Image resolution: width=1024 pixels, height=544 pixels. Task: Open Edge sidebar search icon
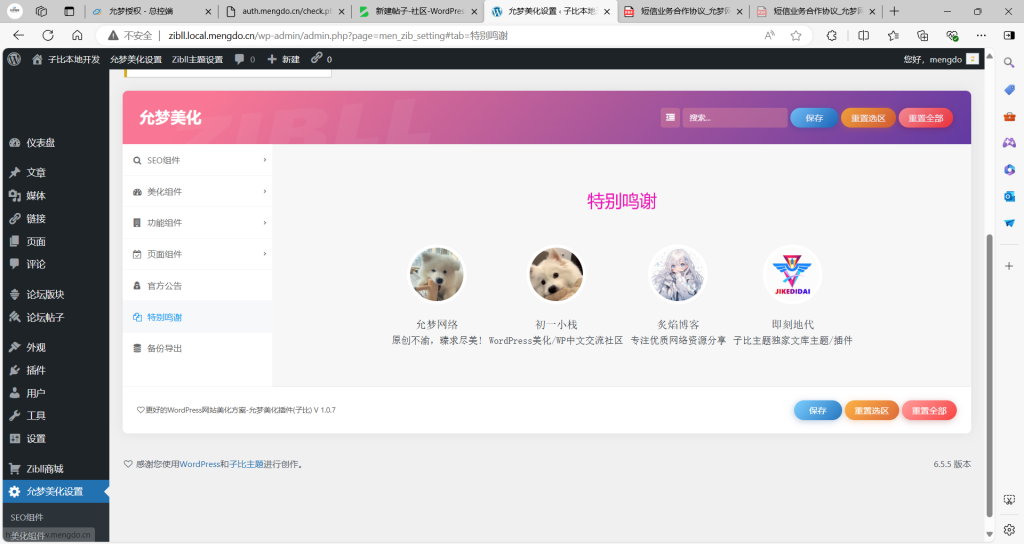(1009, 62)
